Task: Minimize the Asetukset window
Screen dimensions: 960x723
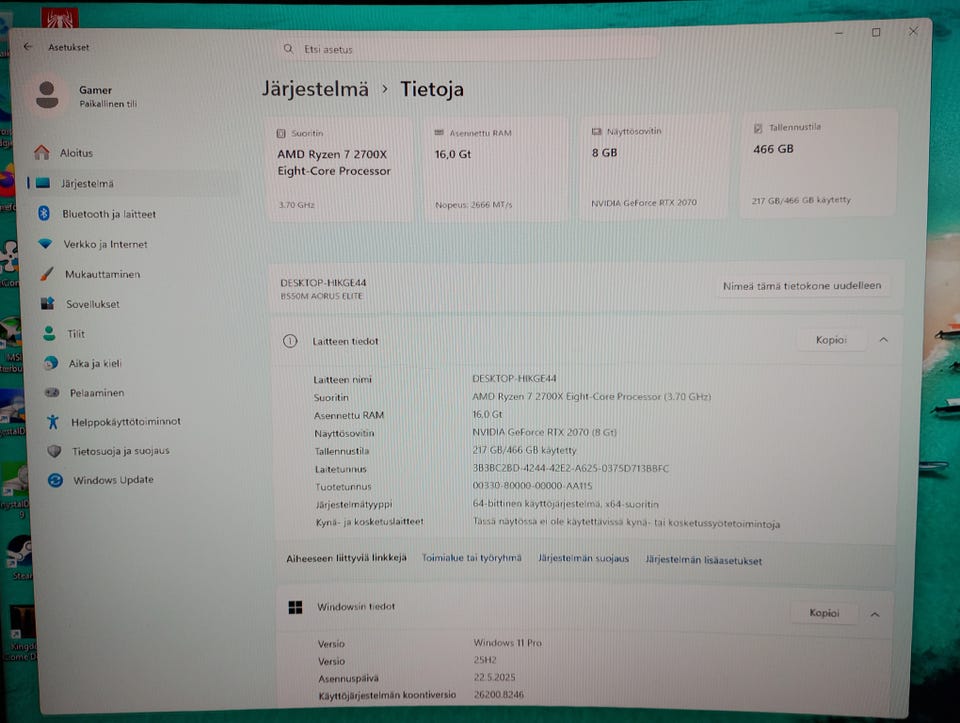Action: click(839, 33)
